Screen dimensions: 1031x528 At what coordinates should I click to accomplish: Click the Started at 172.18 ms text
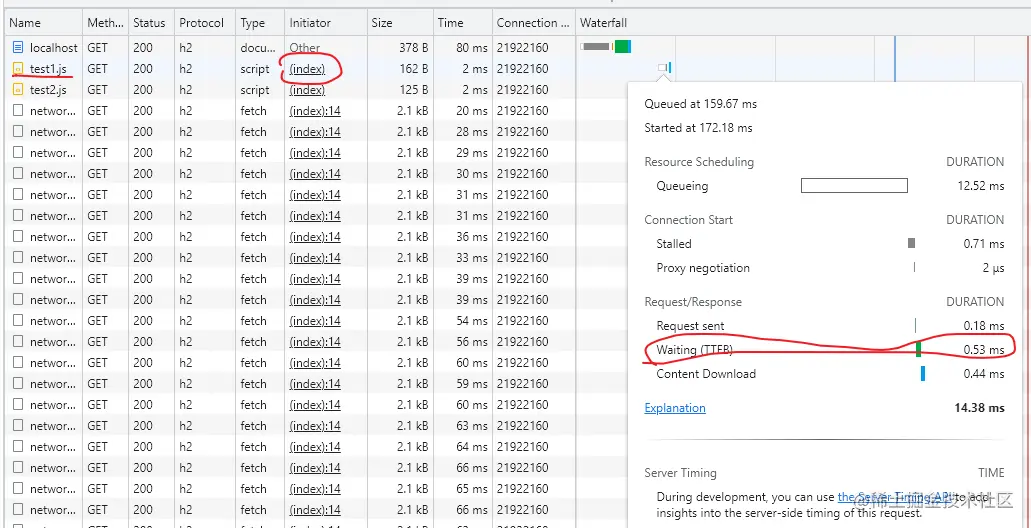[x=698, y=128]
